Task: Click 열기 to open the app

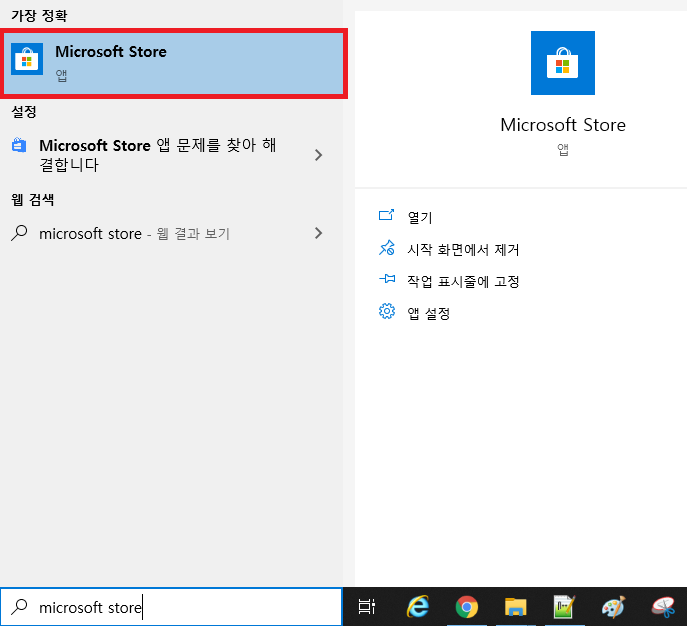Action: point(420,217)
